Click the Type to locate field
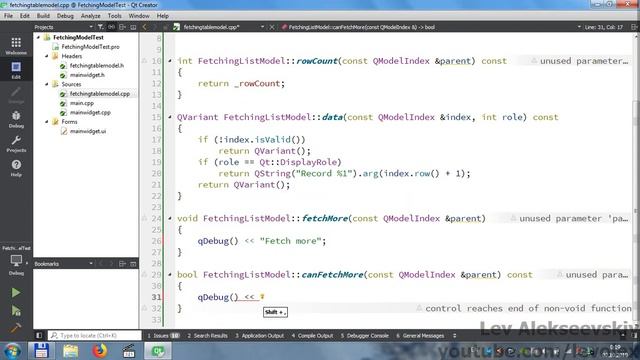 (95, 336)
